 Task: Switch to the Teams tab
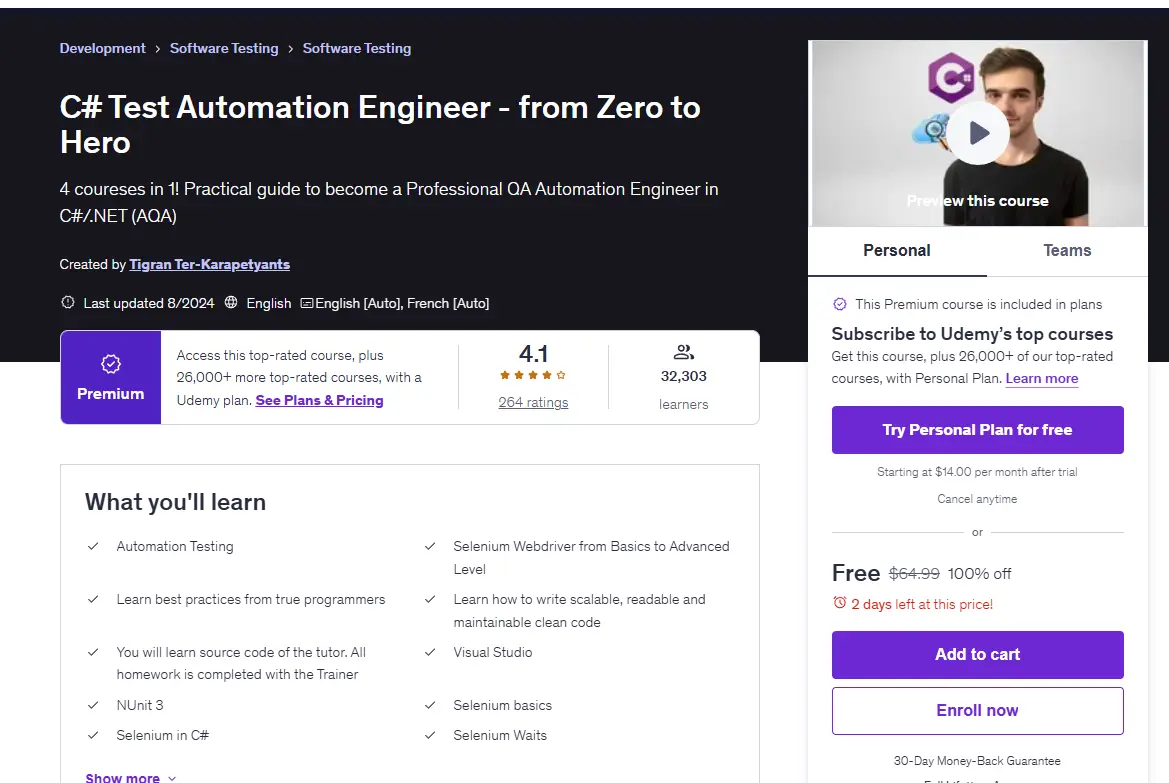click(1067, 251)
